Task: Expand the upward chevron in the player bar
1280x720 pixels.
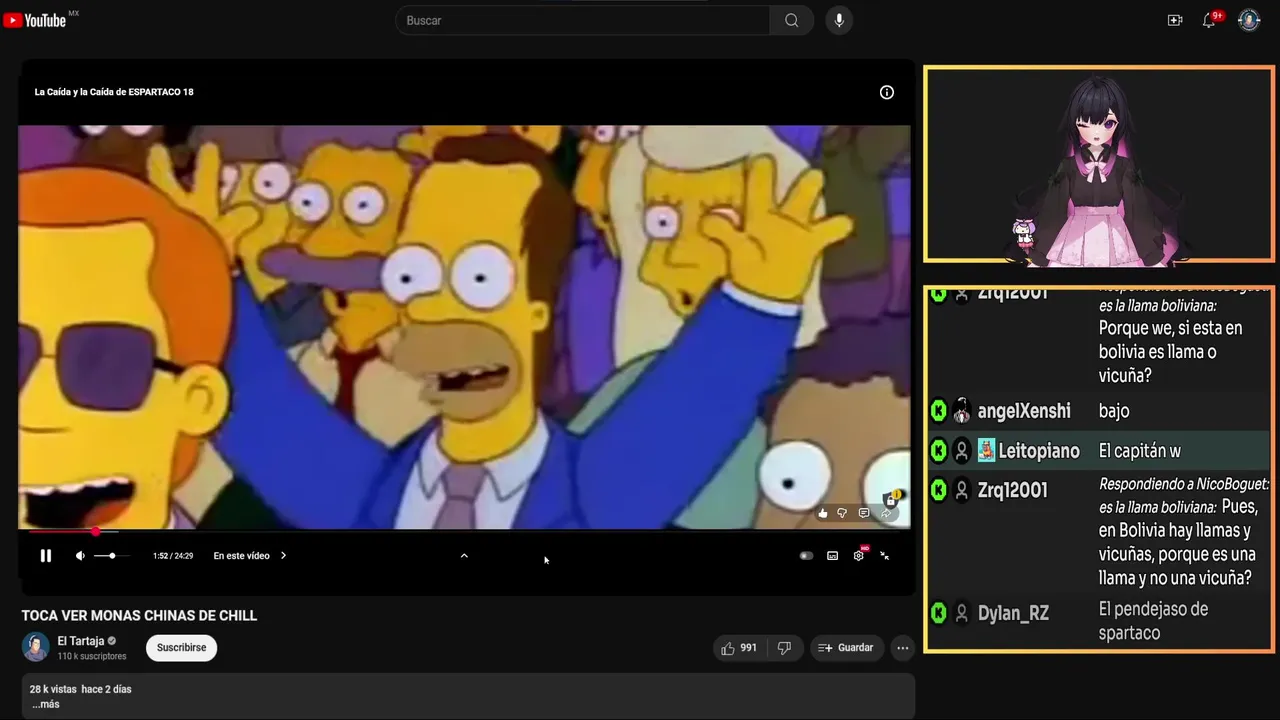Action: pyautogui.click(x=464, y=556)
